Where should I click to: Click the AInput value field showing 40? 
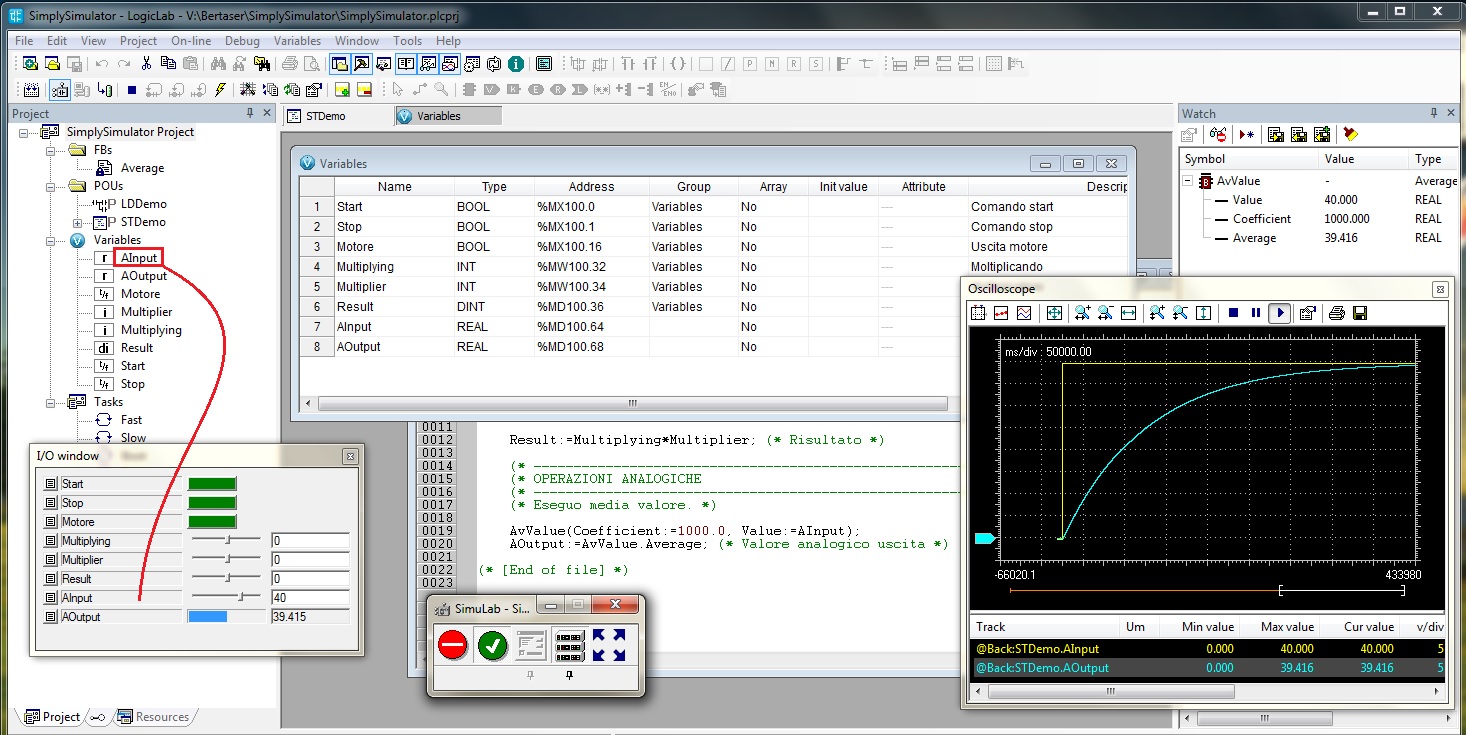(x=309, y=598)
